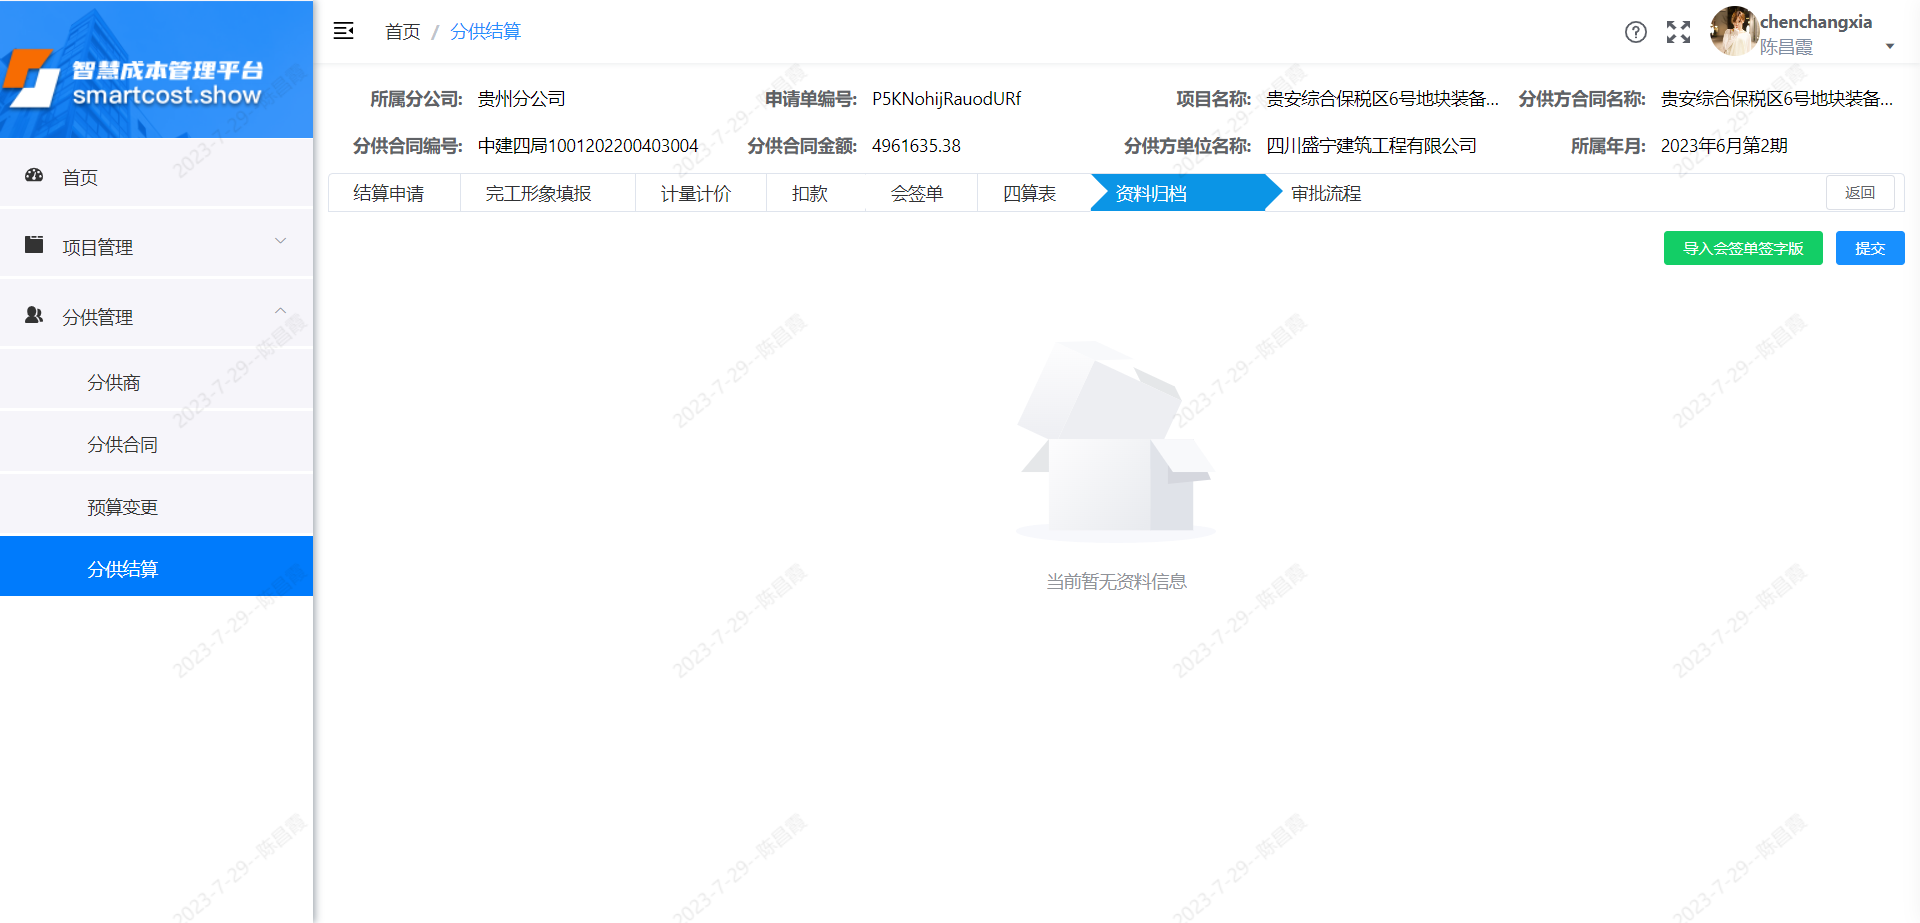Screen dimensions: 1920x923
Task: Click the user icon beside 分供管理
Action: coord(34,315)
